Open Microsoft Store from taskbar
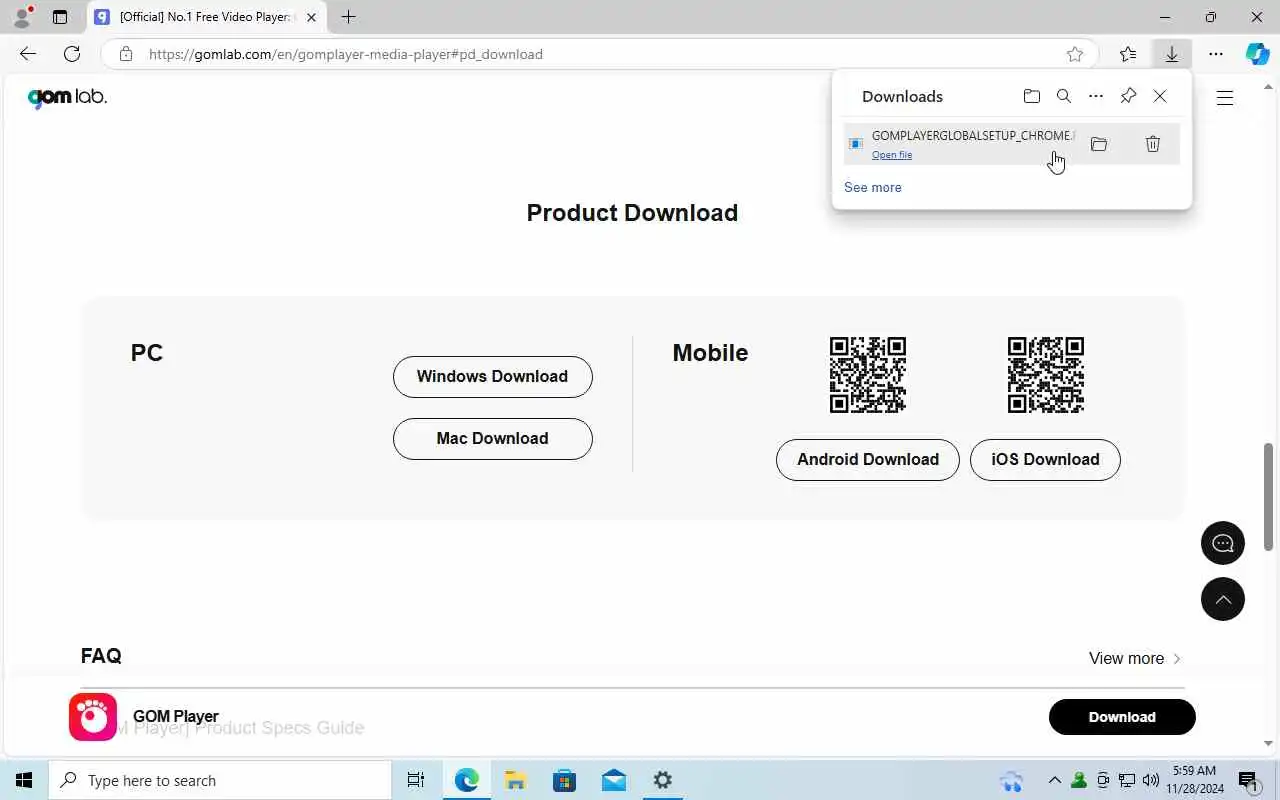This screenshot has height=800, width=1280. [564, 780]
